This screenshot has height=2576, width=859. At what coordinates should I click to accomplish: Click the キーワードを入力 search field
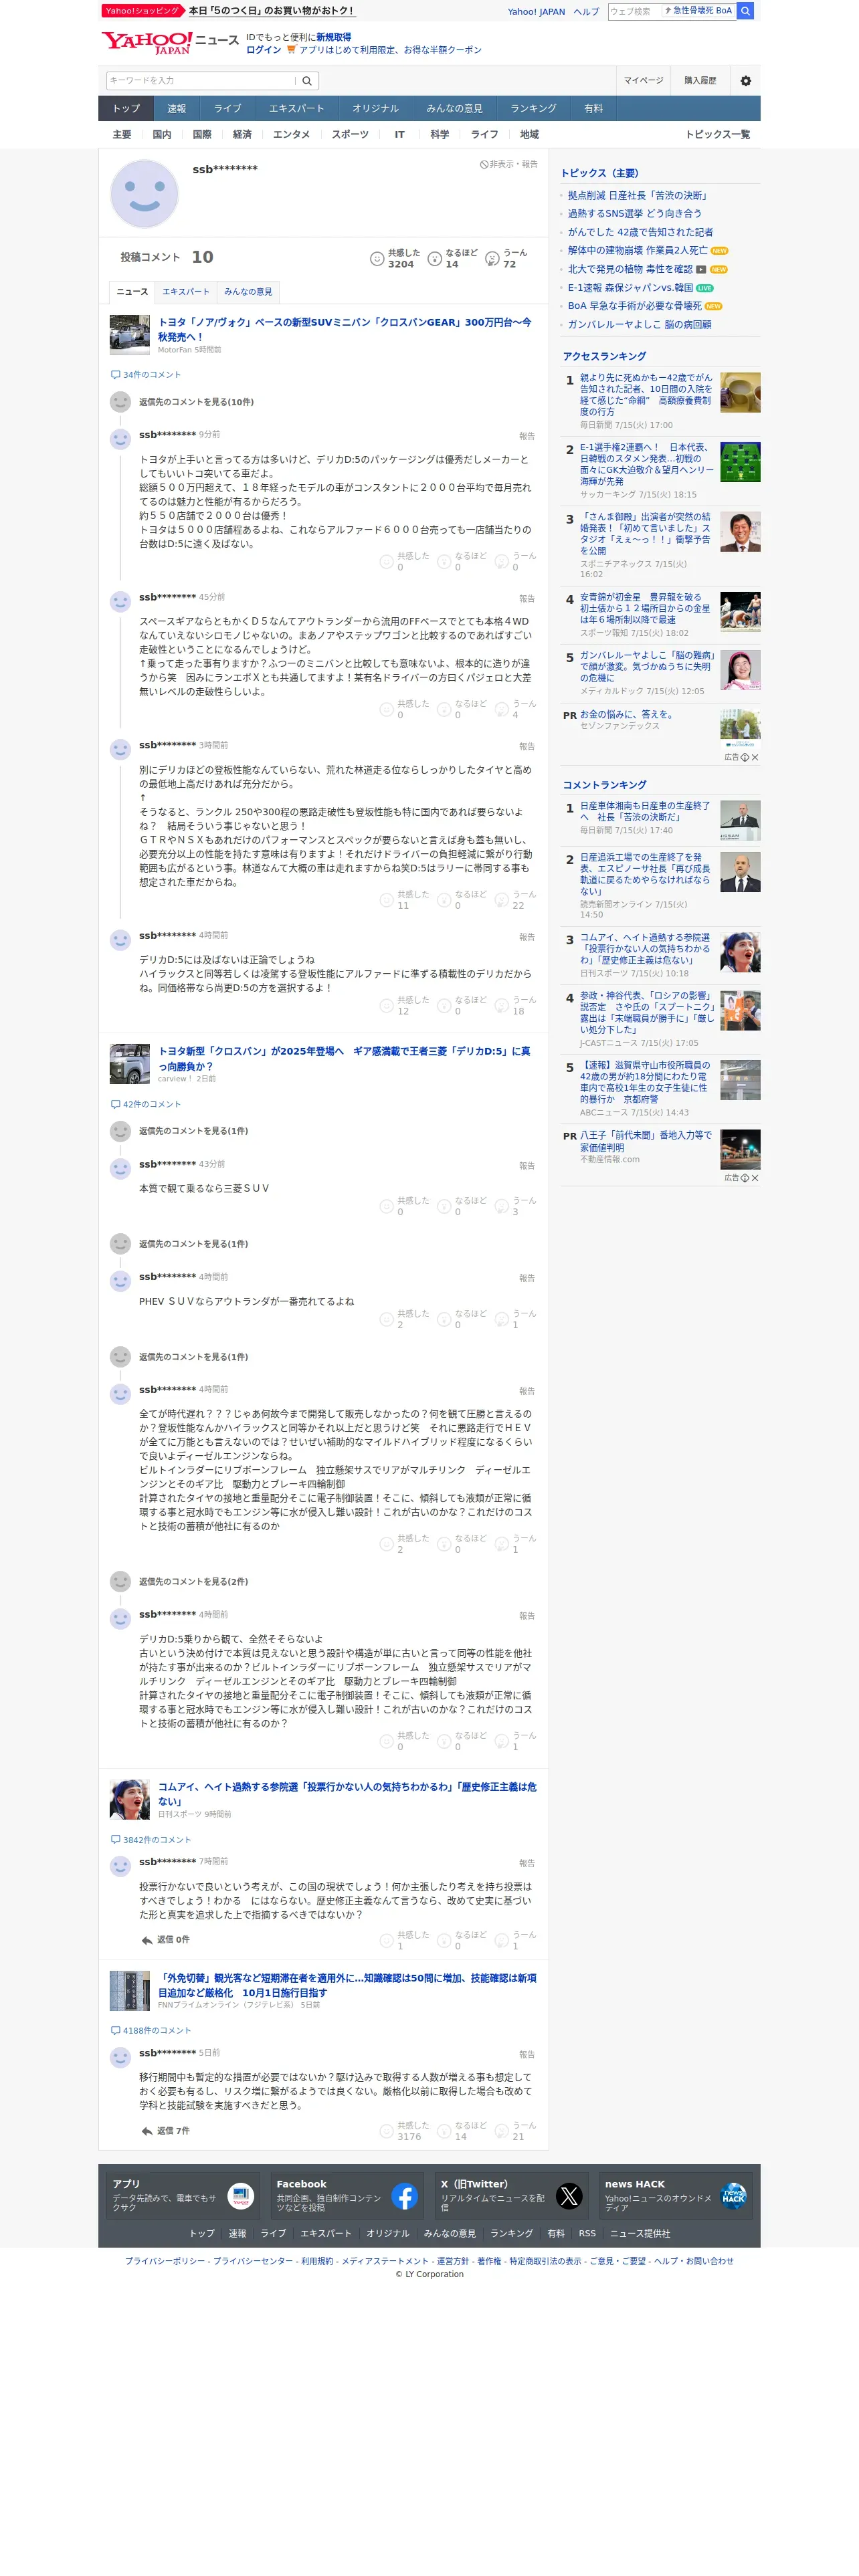(x=201, y=81)
